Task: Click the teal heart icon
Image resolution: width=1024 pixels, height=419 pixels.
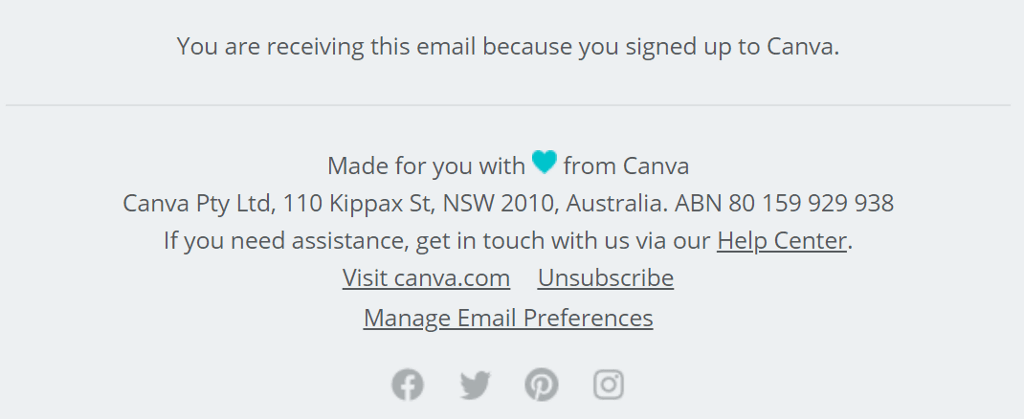Action: click(544, 162)
